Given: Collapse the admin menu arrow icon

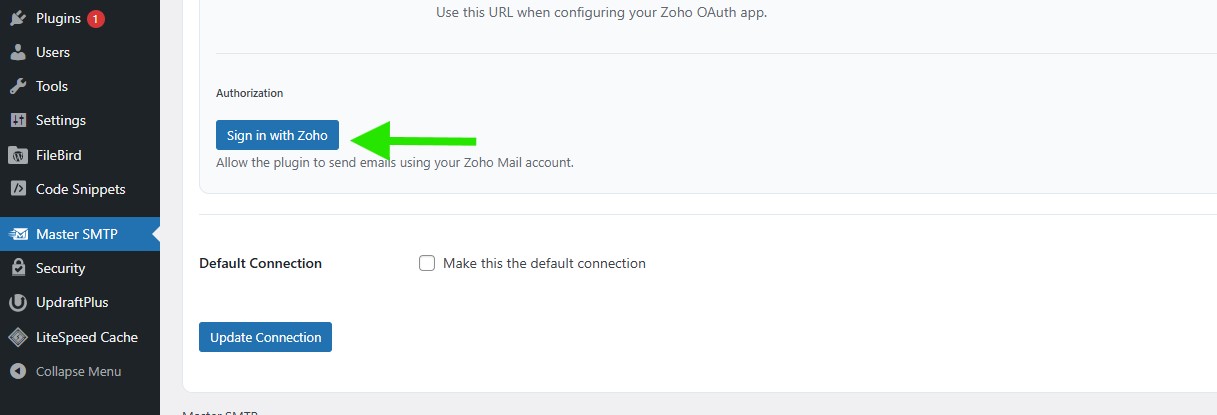Looking at the screenshot, I should 18,371.
